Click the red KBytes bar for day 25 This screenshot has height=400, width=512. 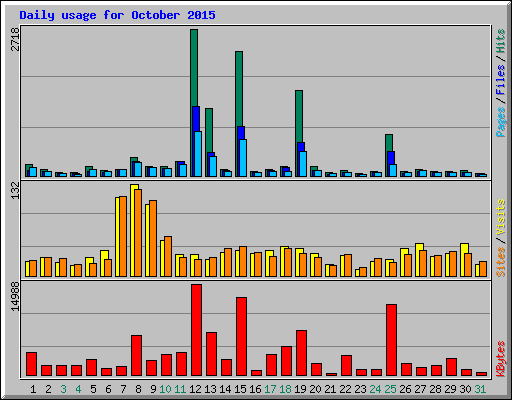point(391,340)
